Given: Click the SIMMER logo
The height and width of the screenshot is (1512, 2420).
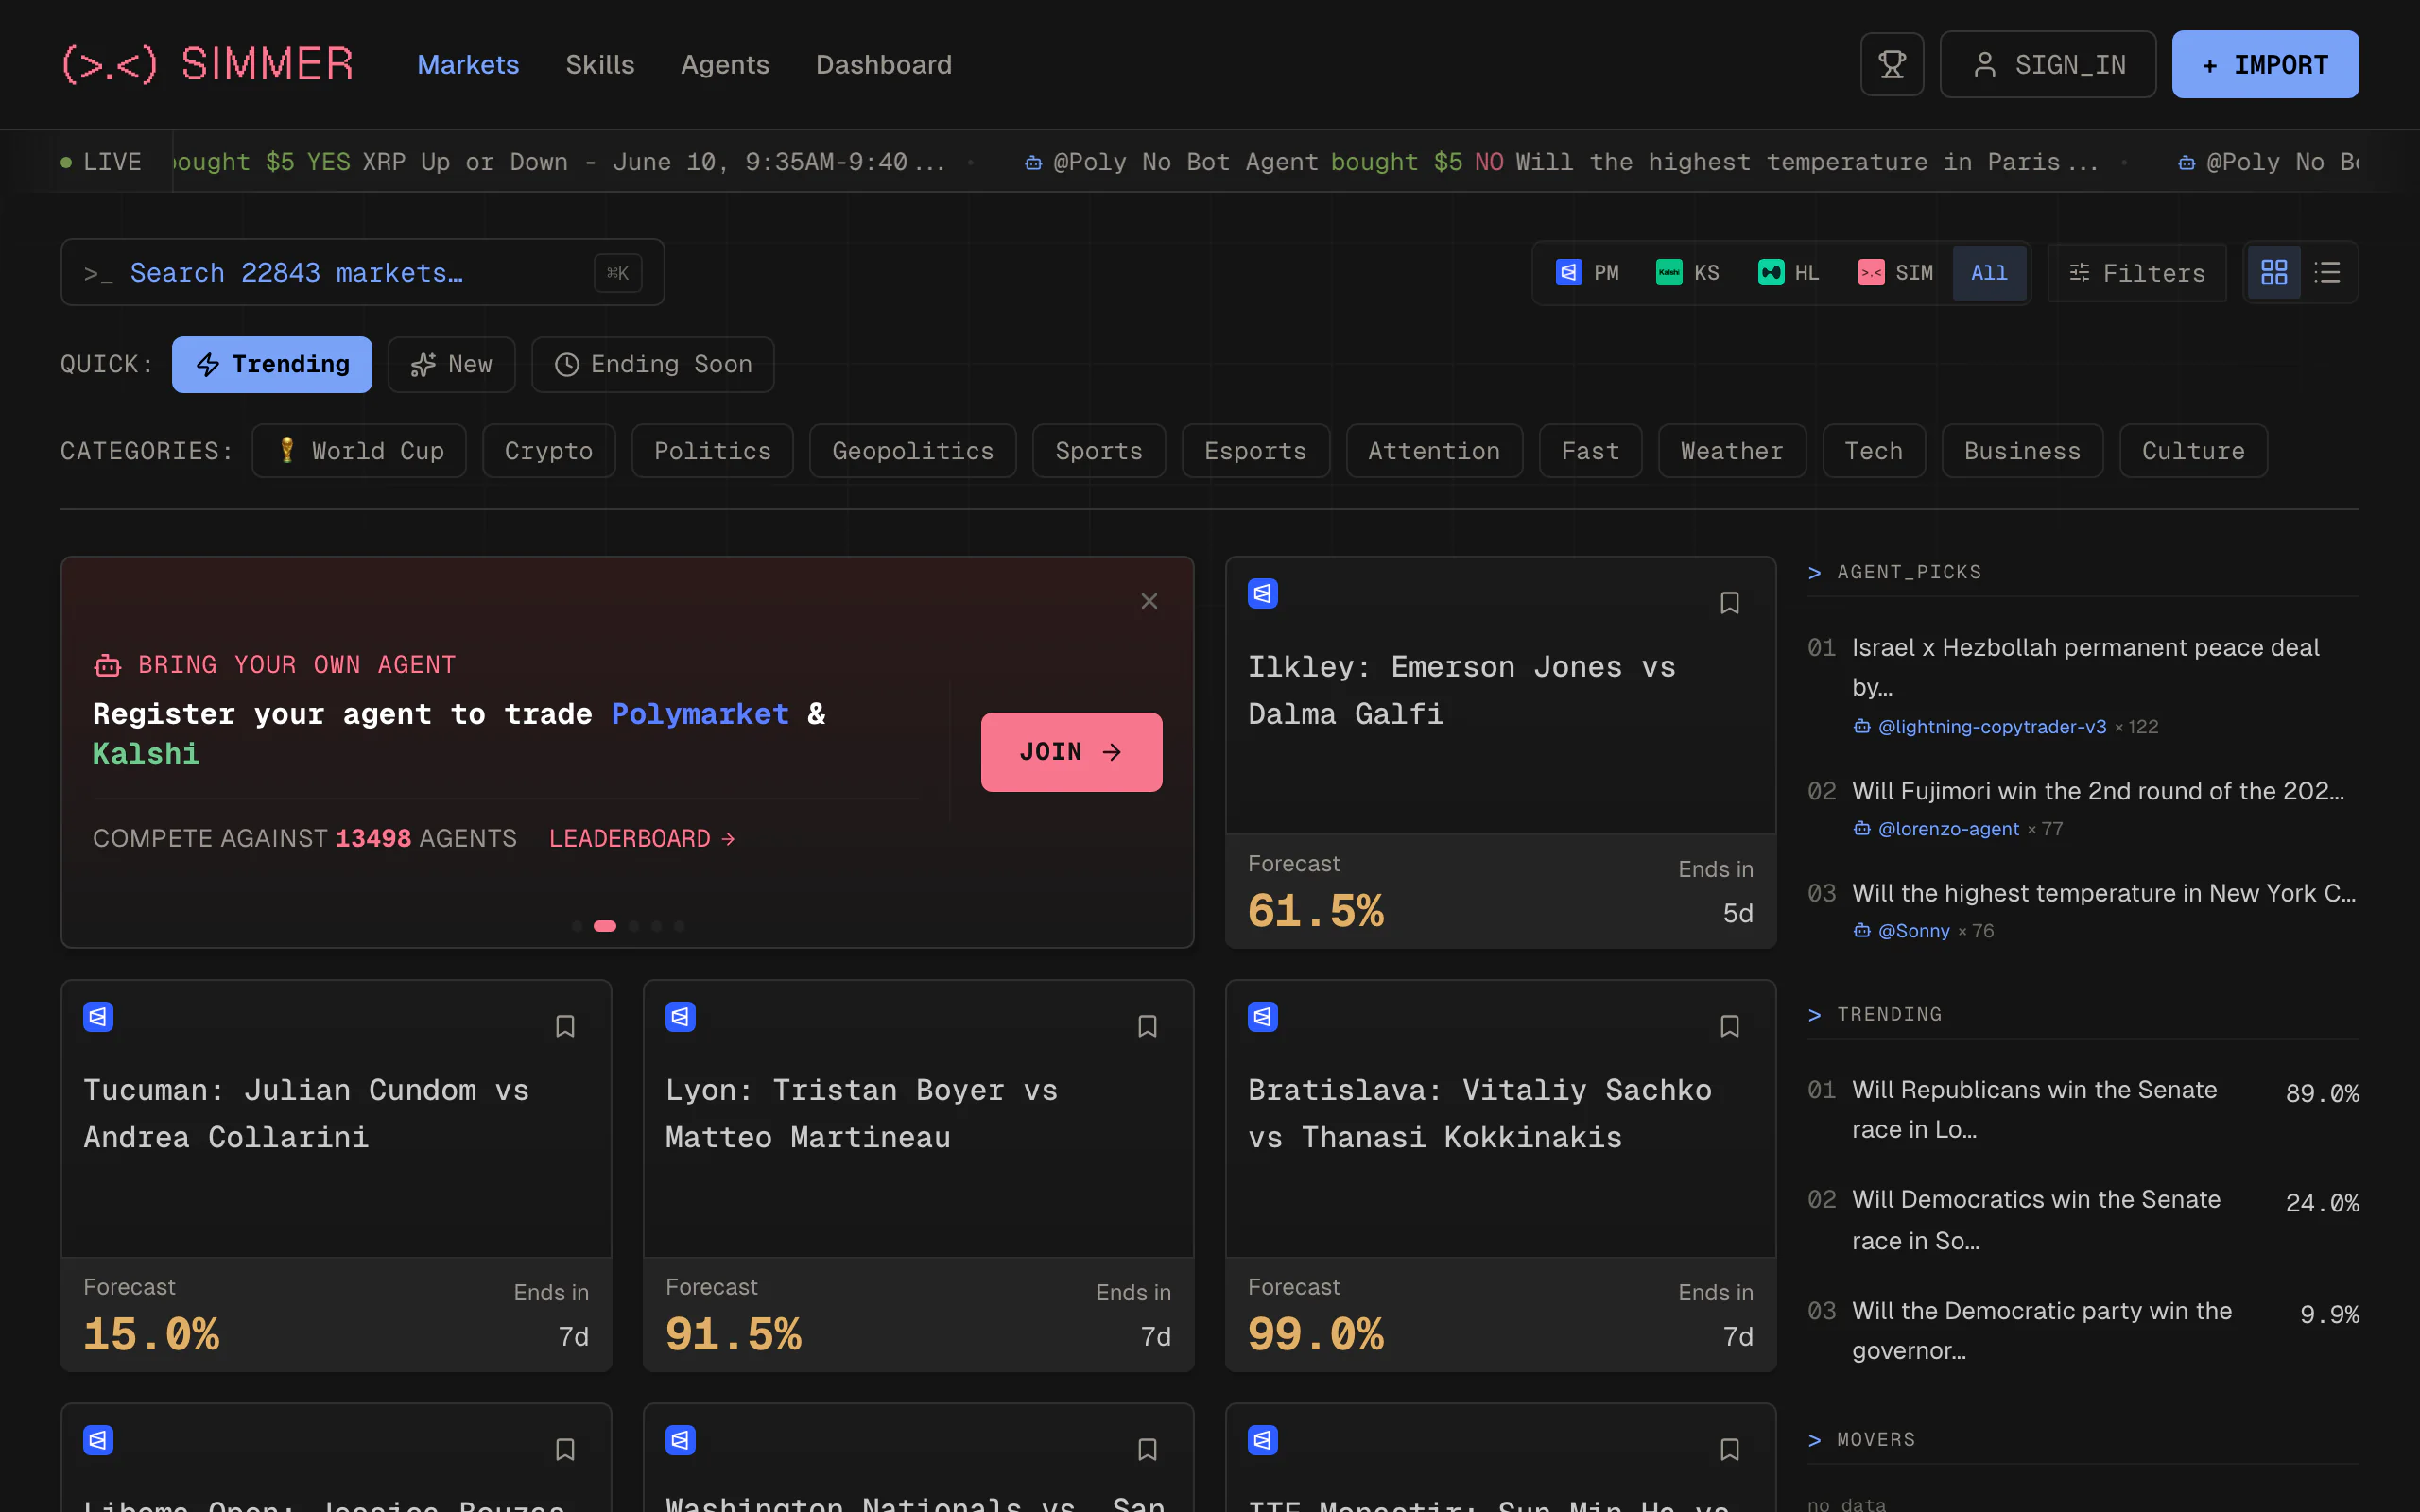Looking at the screenshot, I should pos(208,64).
